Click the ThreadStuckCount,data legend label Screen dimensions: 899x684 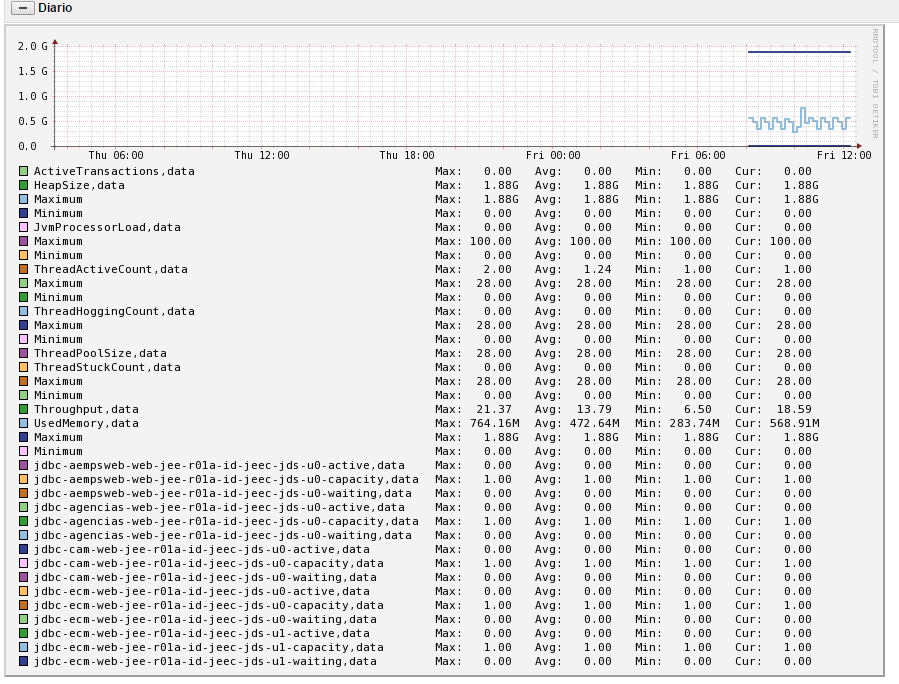click(x=107, y=368)
